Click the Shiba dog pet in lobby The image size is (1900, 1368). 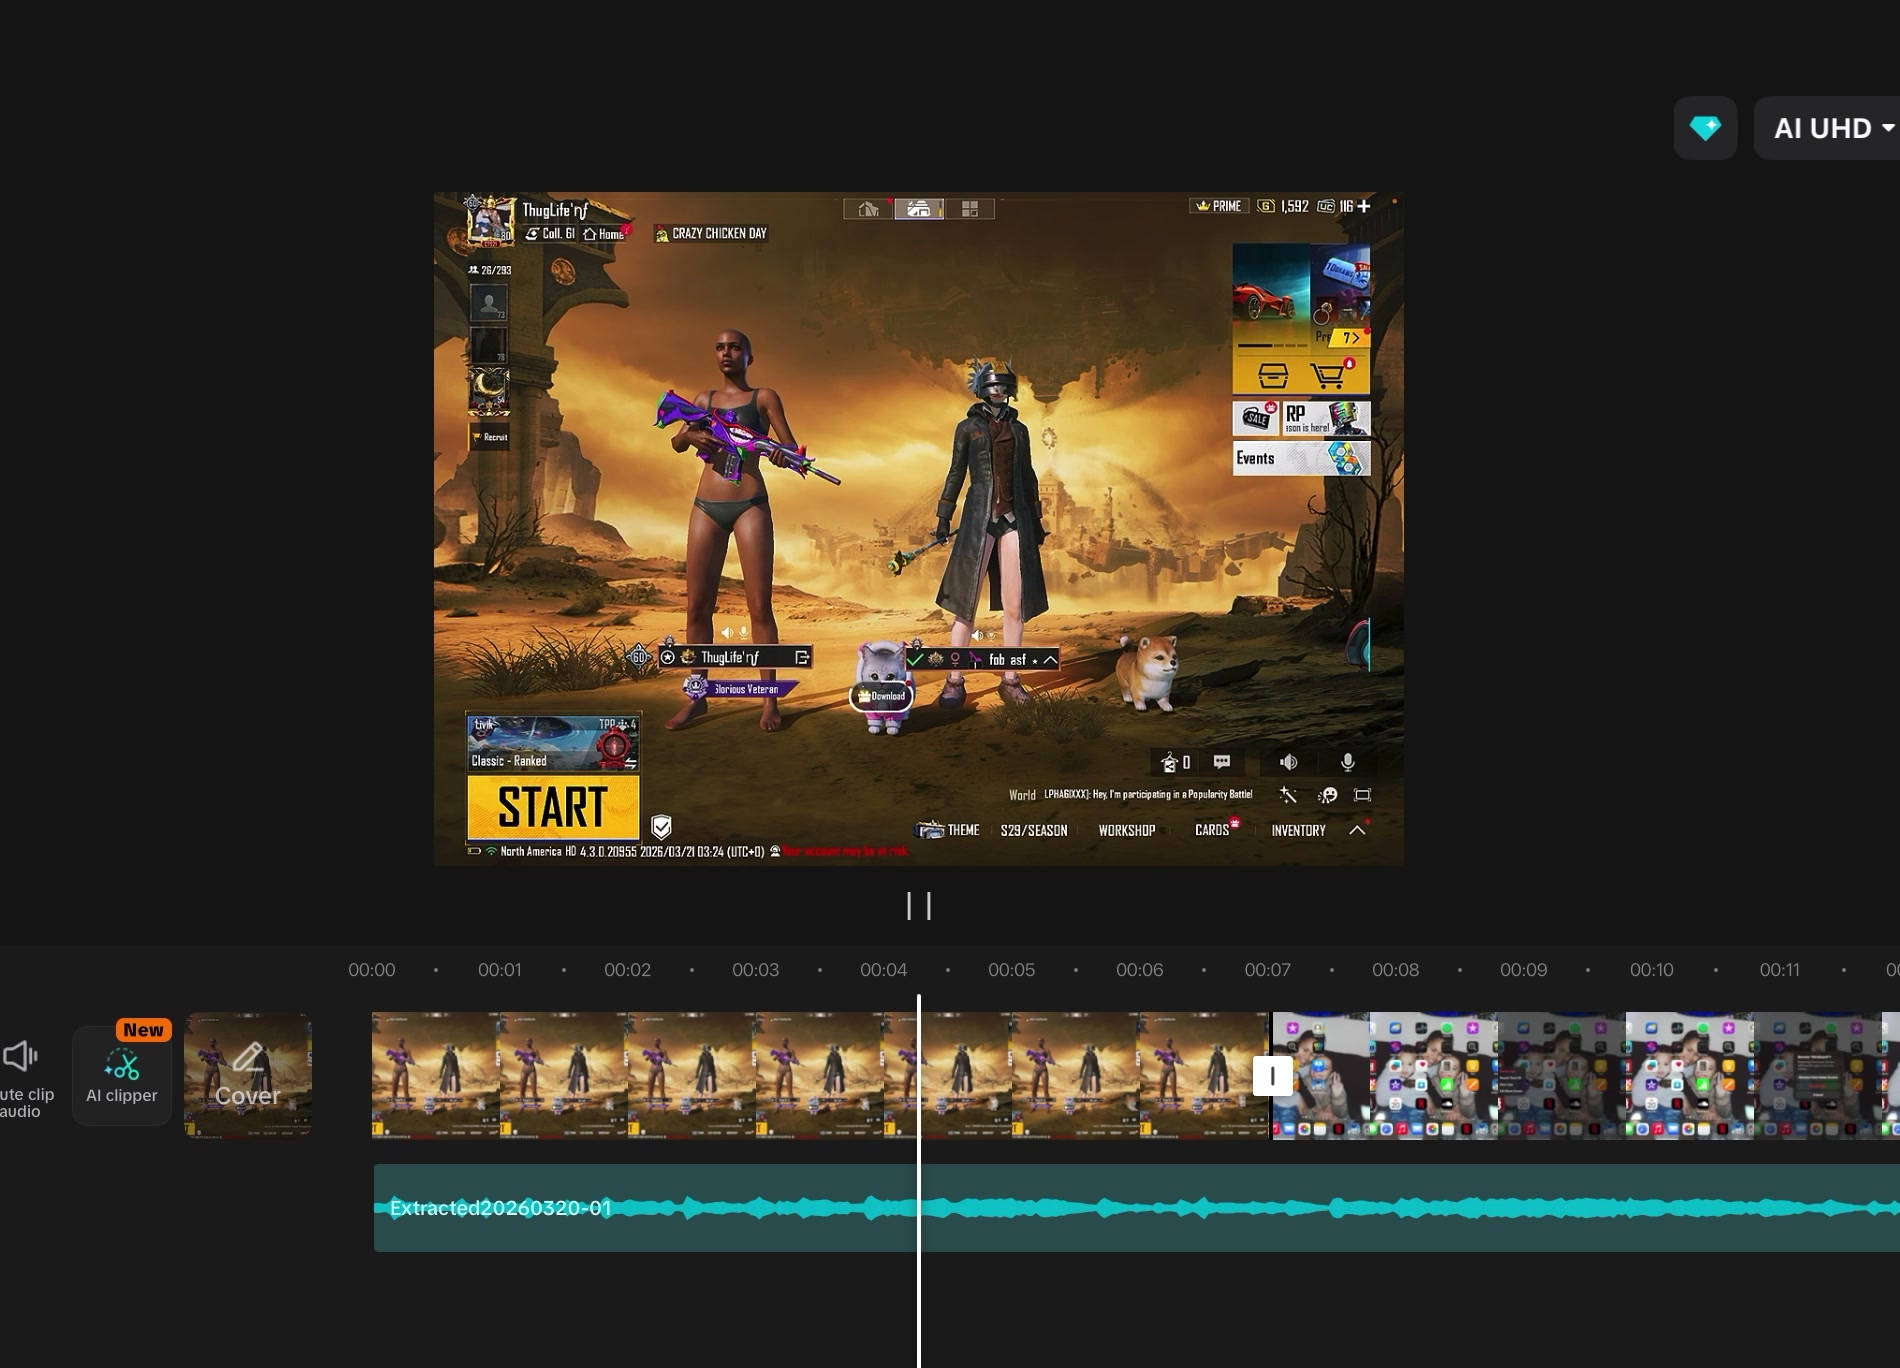pyautogui.click(x=1150, y=672)
